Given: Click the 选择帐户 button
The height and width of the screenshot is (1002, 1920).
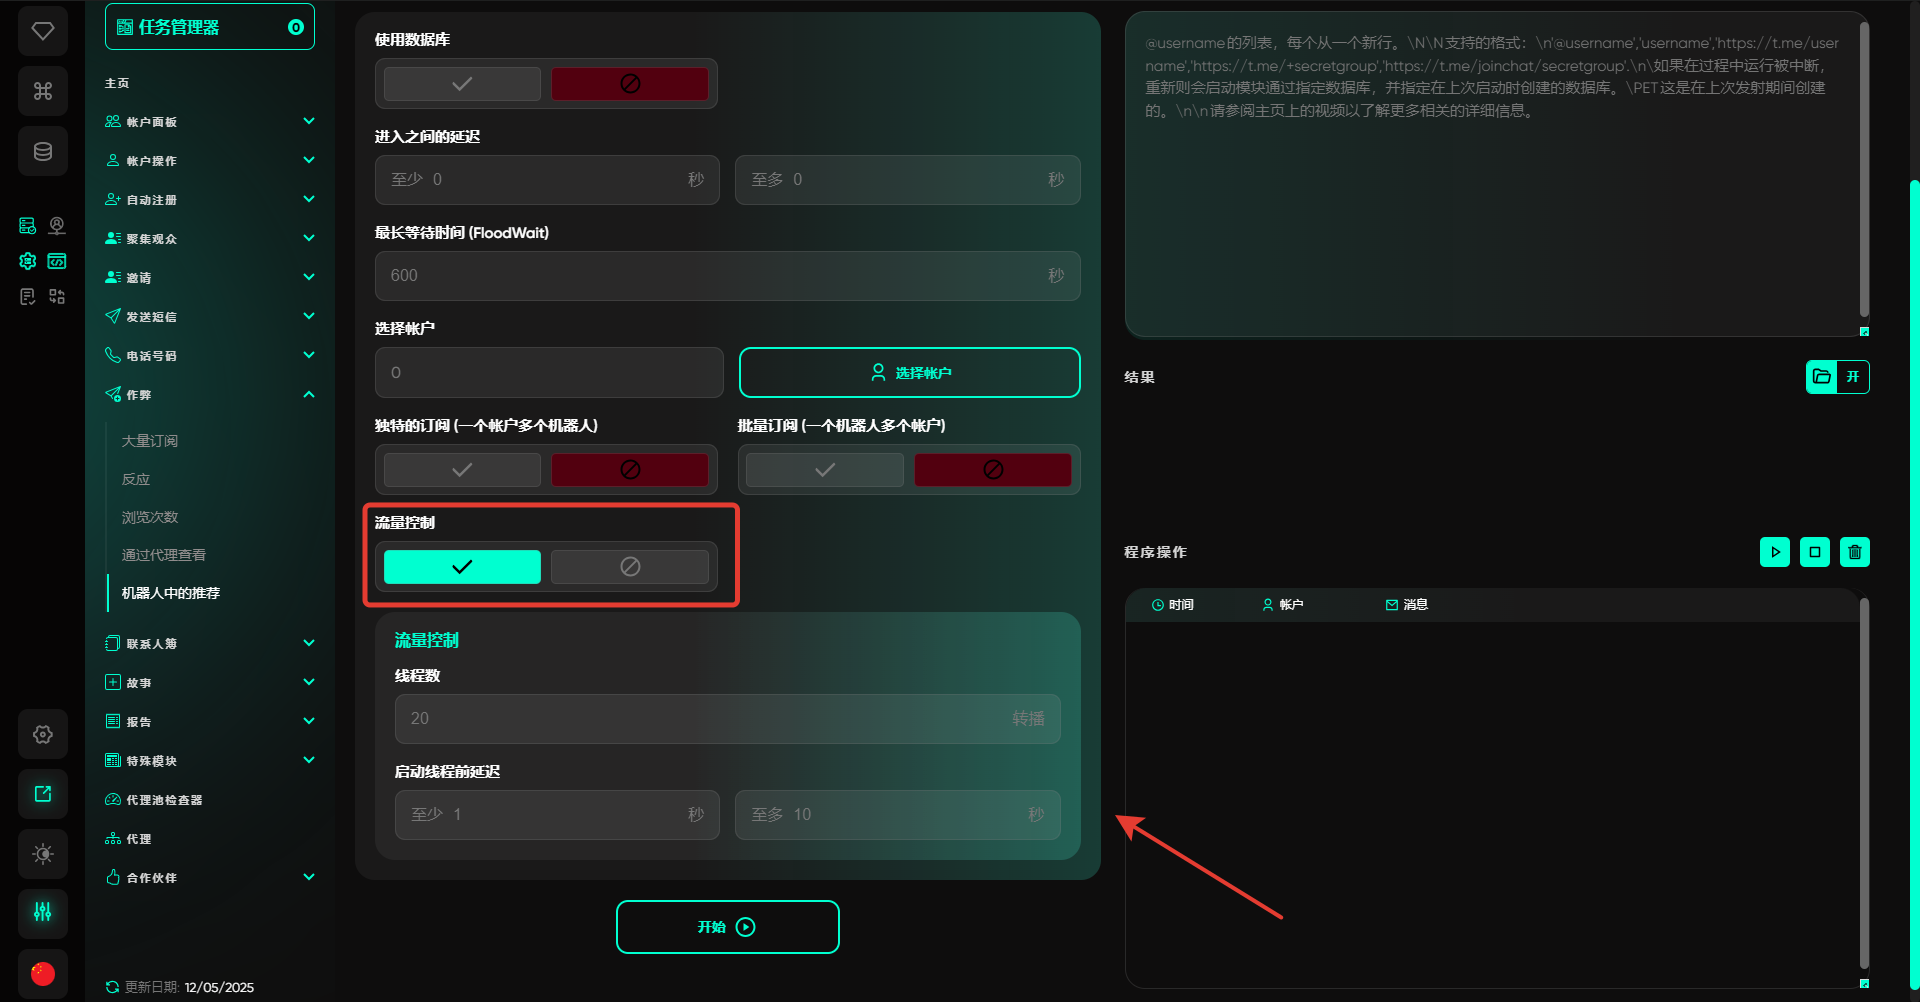Looking at the screenshot, I should [x=909, y=373].
